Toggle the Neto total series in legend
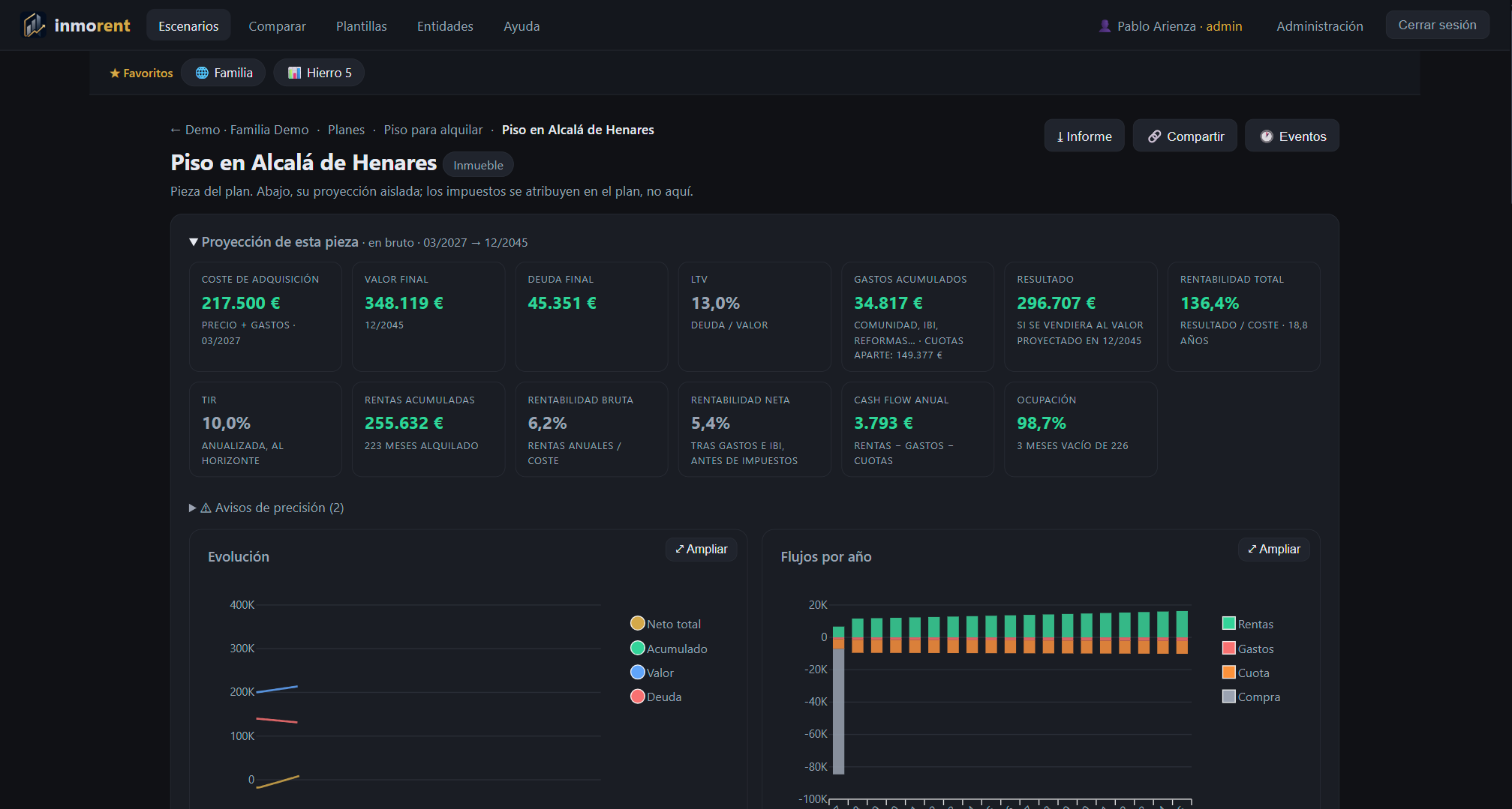The height and width of the screenshot is (809, 1512). tap(665, 624)
